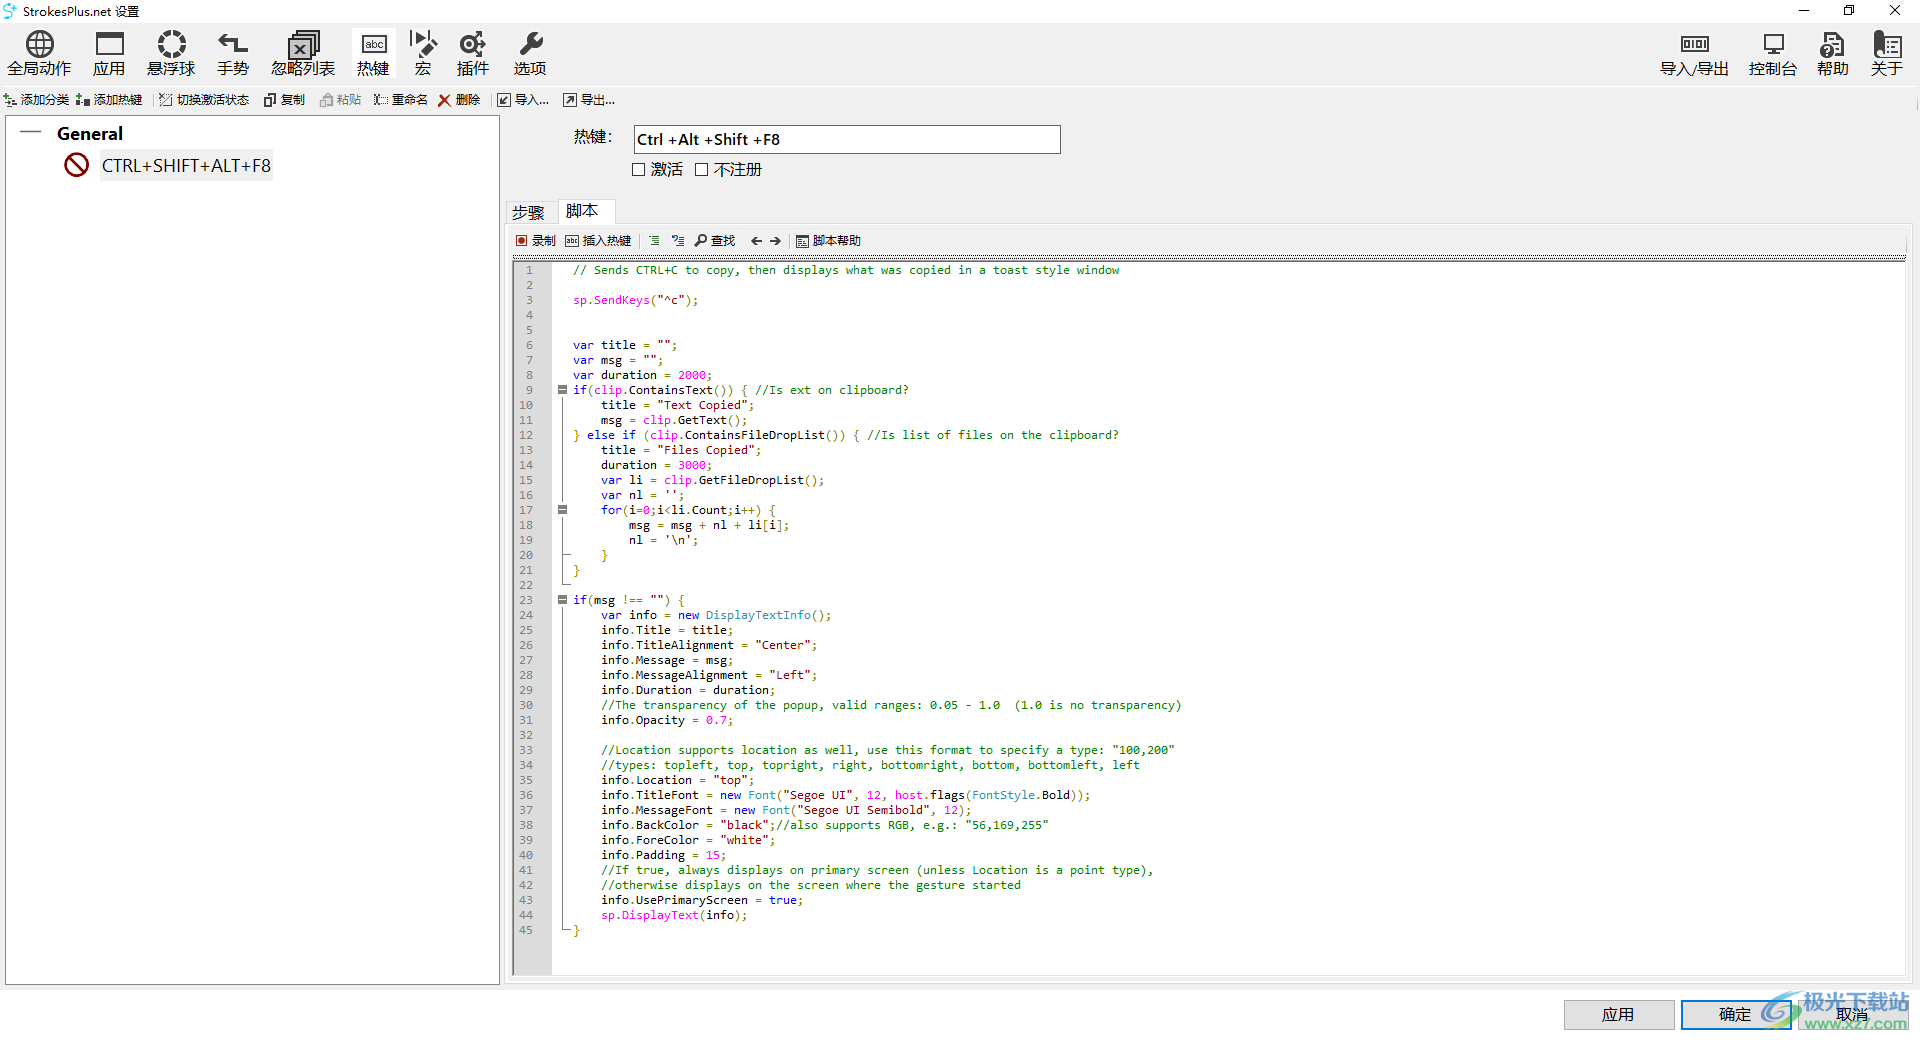Click 插入热键 in the script toolbar
The width and height of the screenshot is (1920, 1040).
coord(598,241)
